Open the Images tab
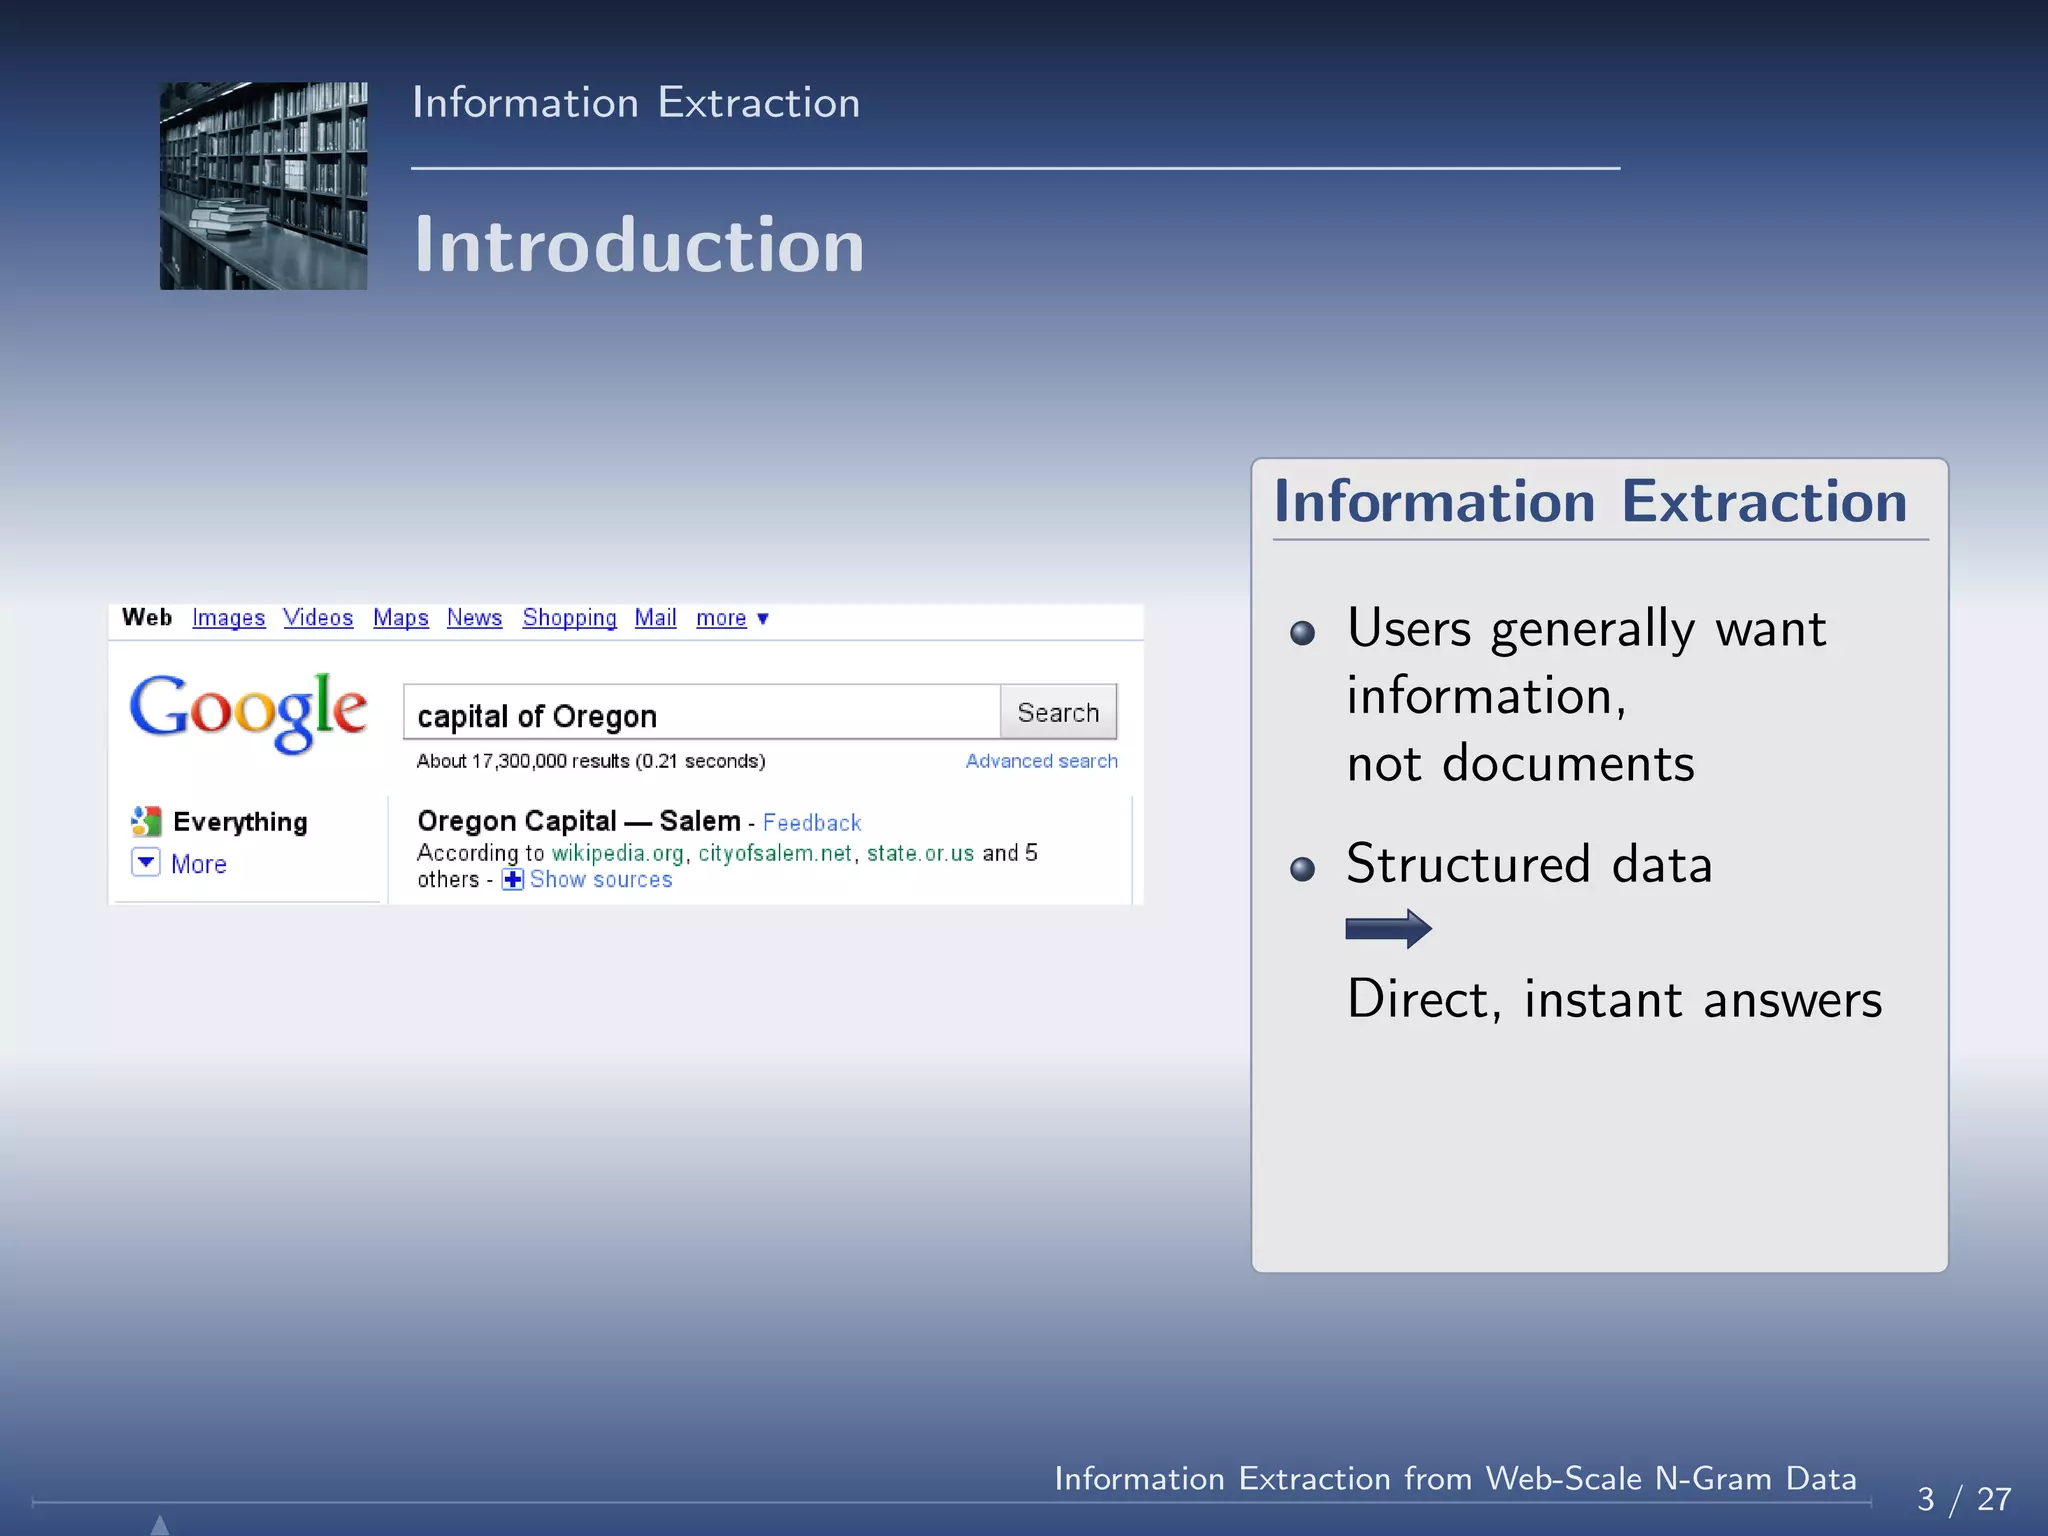Screen dimensions: 2048x1536 [228, 618]
